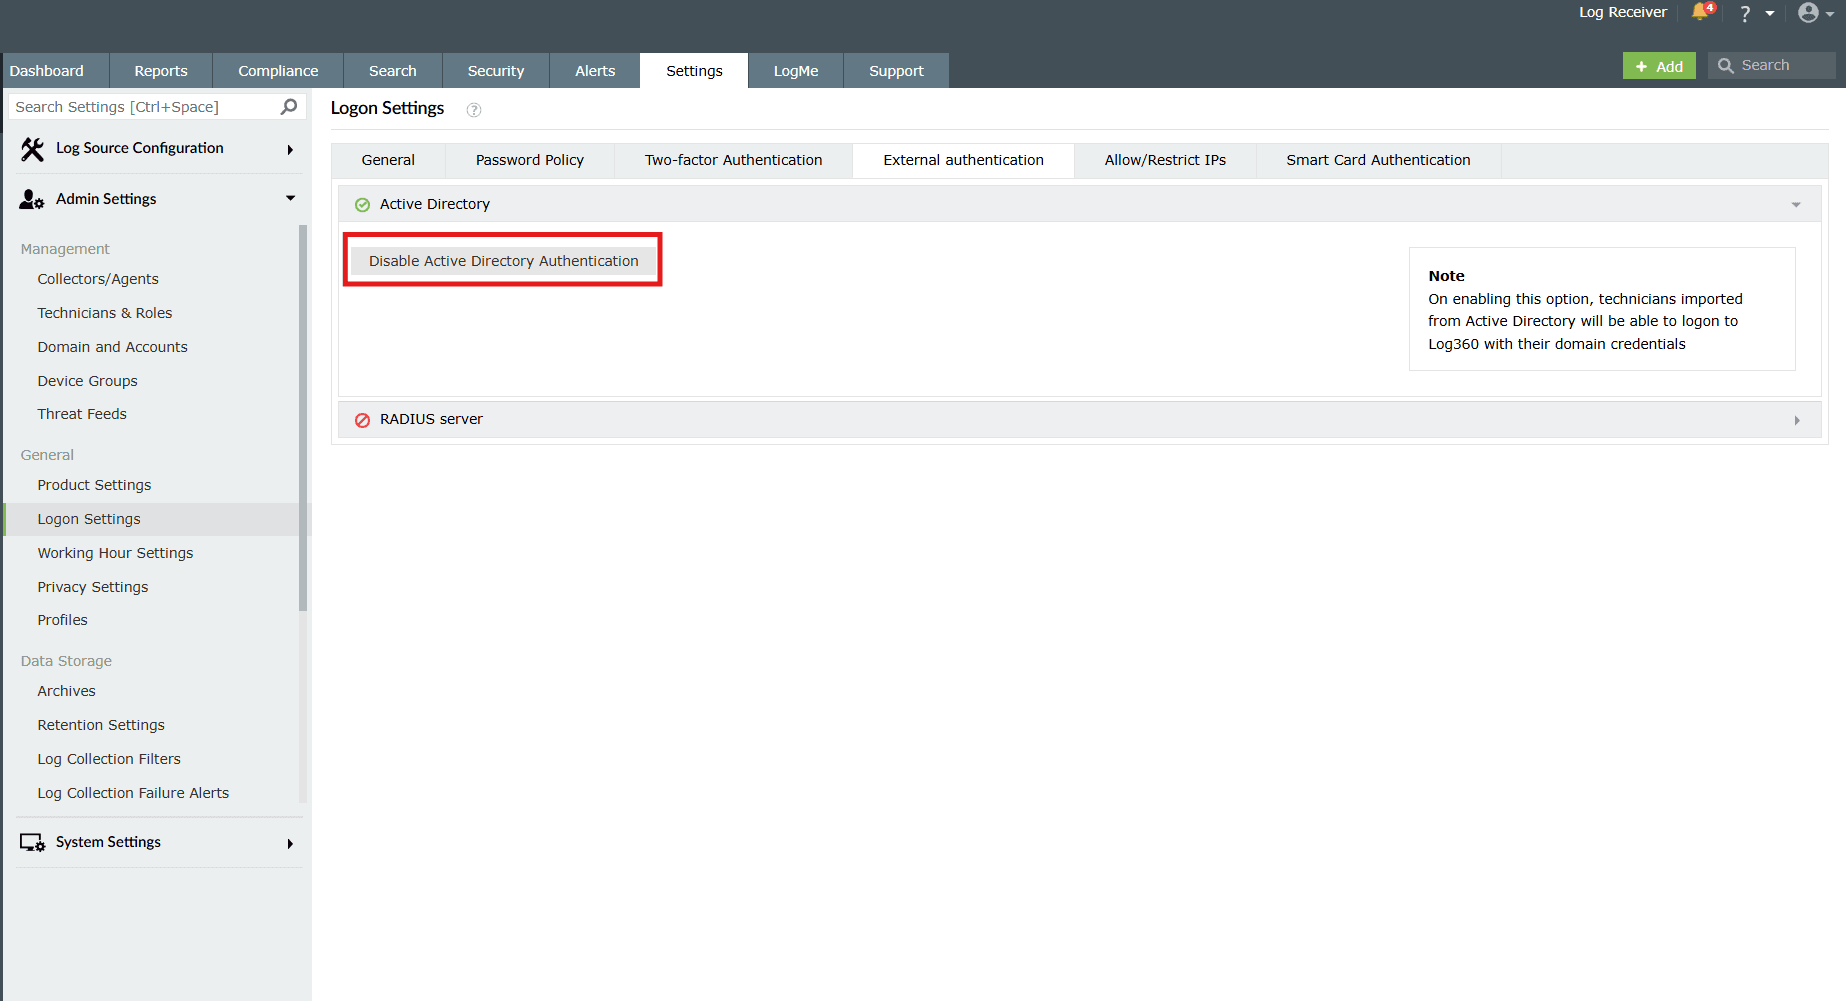Click the Log Source Configuration tools icon
1846x1001 pixels.
tap(32, 149)
